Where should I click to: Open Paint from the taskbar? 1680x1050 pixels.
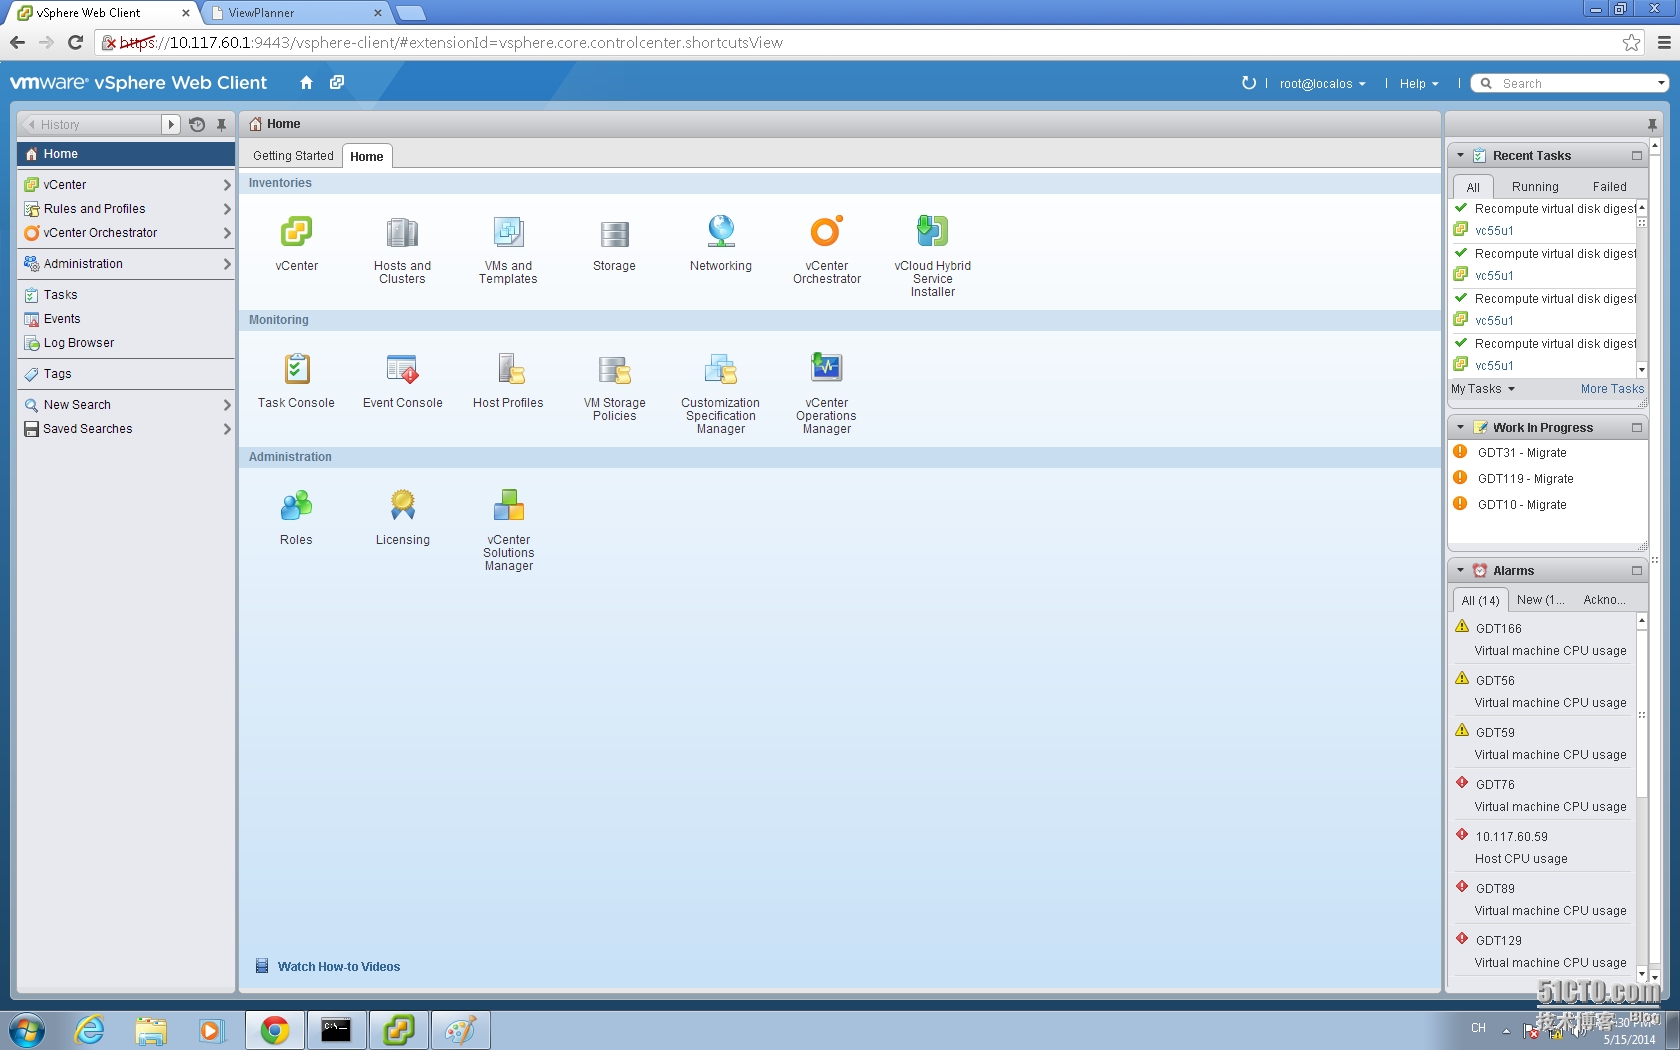pos(461,1030)
